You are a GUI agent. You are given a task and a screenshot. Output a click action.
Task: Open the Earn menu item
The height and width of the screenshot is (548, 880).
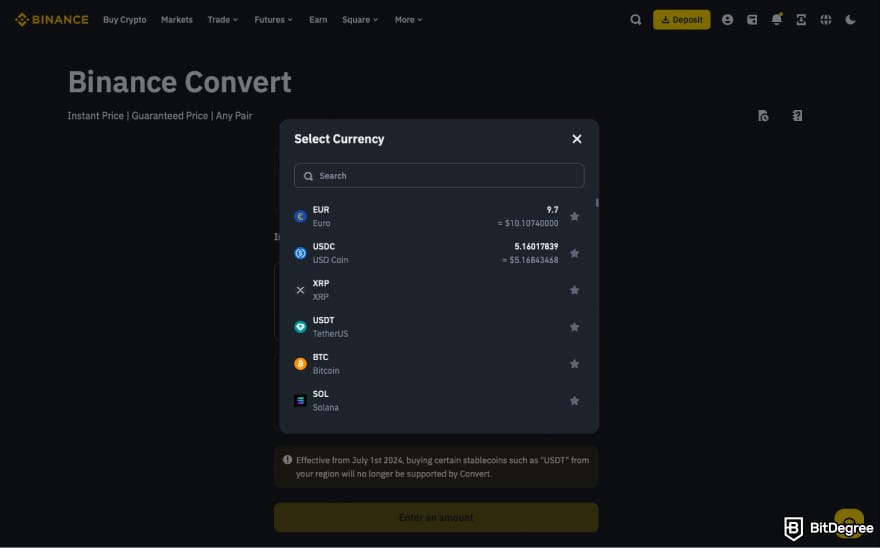(x=318, y=19)
